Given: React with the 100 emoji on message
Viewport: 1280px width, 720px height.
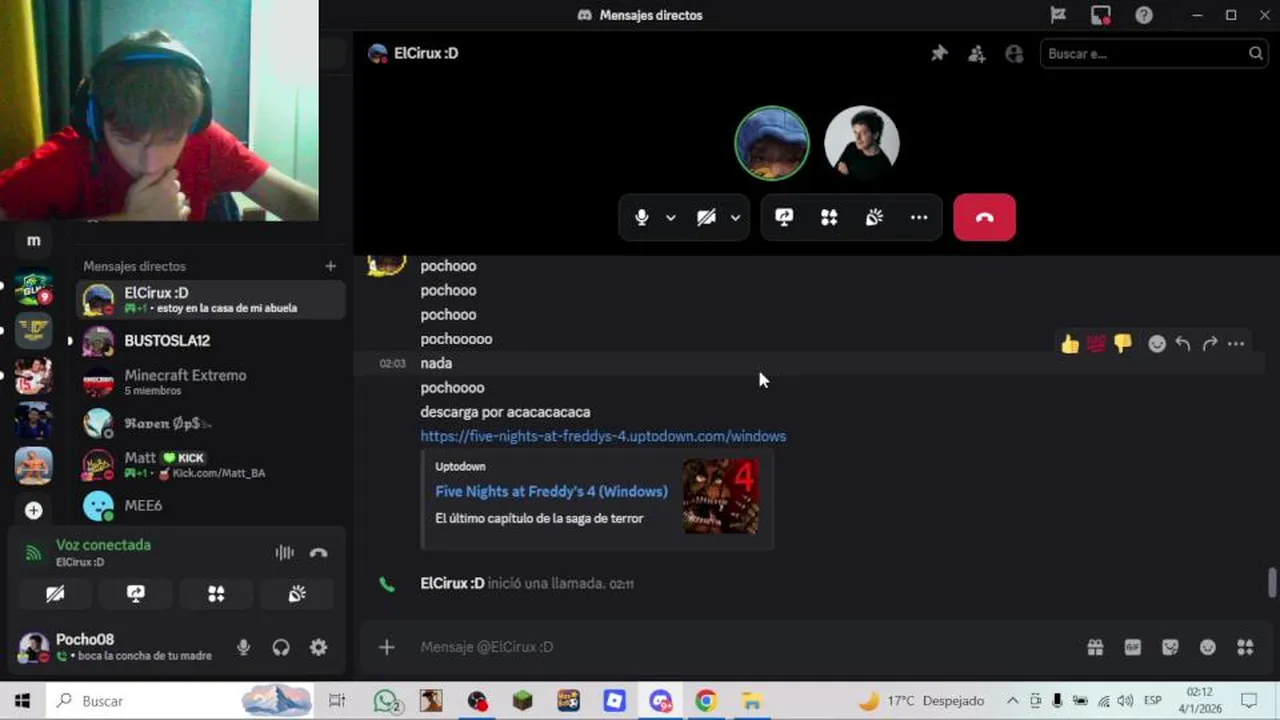Looking at the screenshot, I should tap(1096, 344).
